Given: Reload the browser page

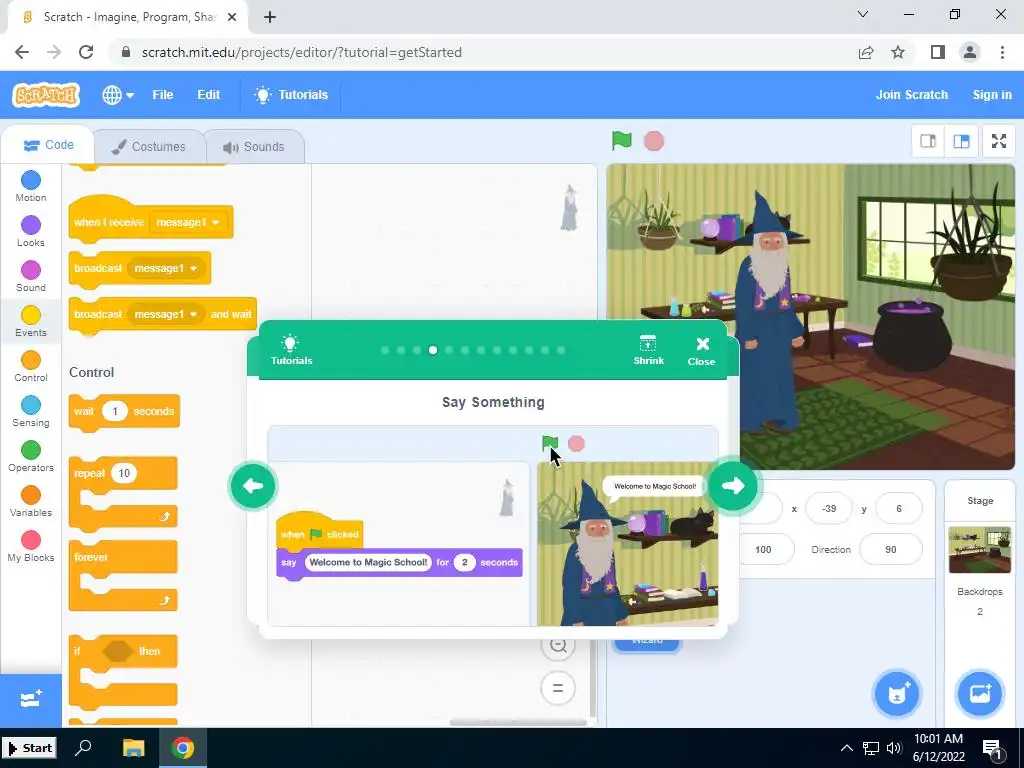Looking at the screenshot, I should pyautogui.click(x=86, y=52).
